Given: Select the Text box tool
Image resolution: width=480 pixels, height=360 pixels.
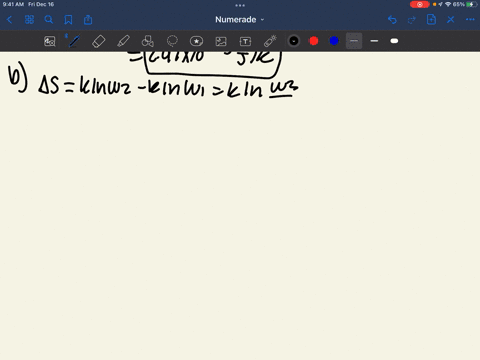Looking at the screenshot, I should (245, 41).
